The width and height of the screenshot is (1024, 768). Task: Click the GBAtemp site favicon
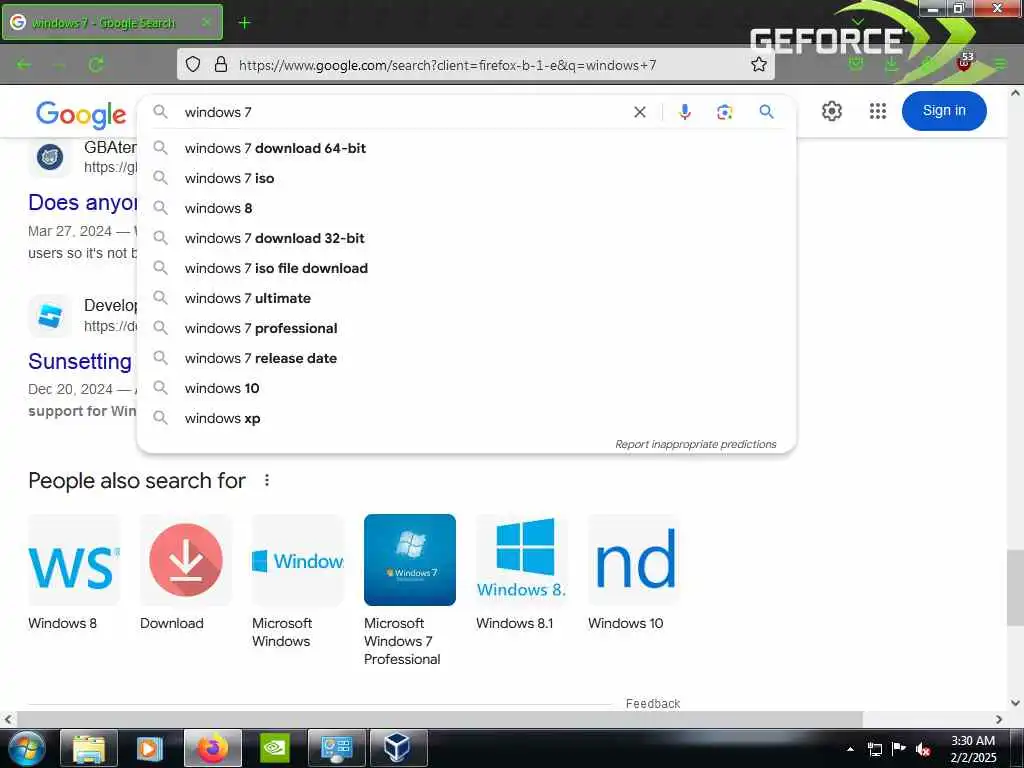pyautogui.click(x=50, y=157)
